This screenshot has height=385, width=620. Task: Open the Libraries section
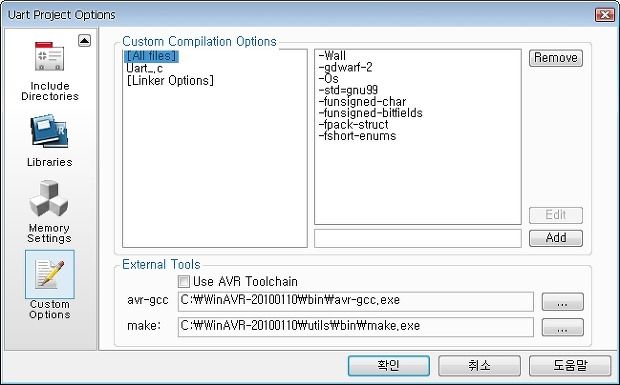coord(49,140)
